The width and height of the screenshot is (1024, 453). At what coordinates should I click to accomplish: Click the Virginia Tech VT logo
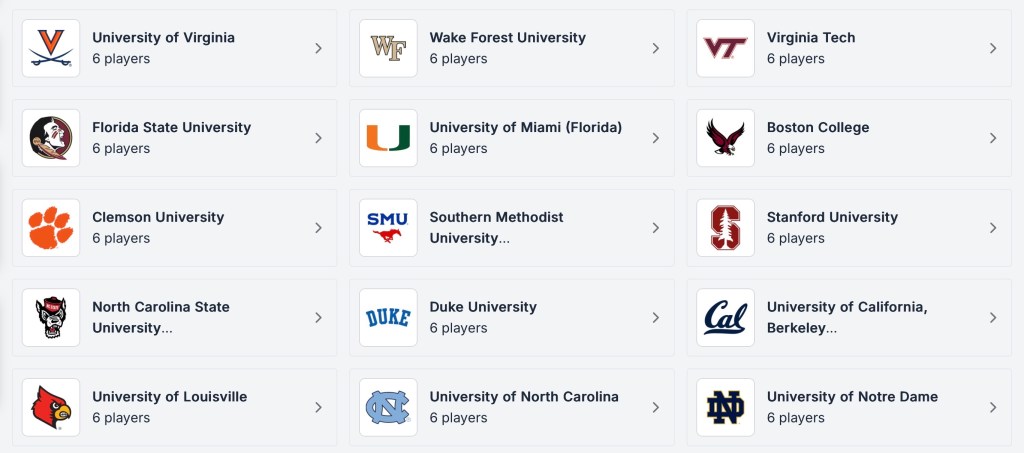point(725,48)
